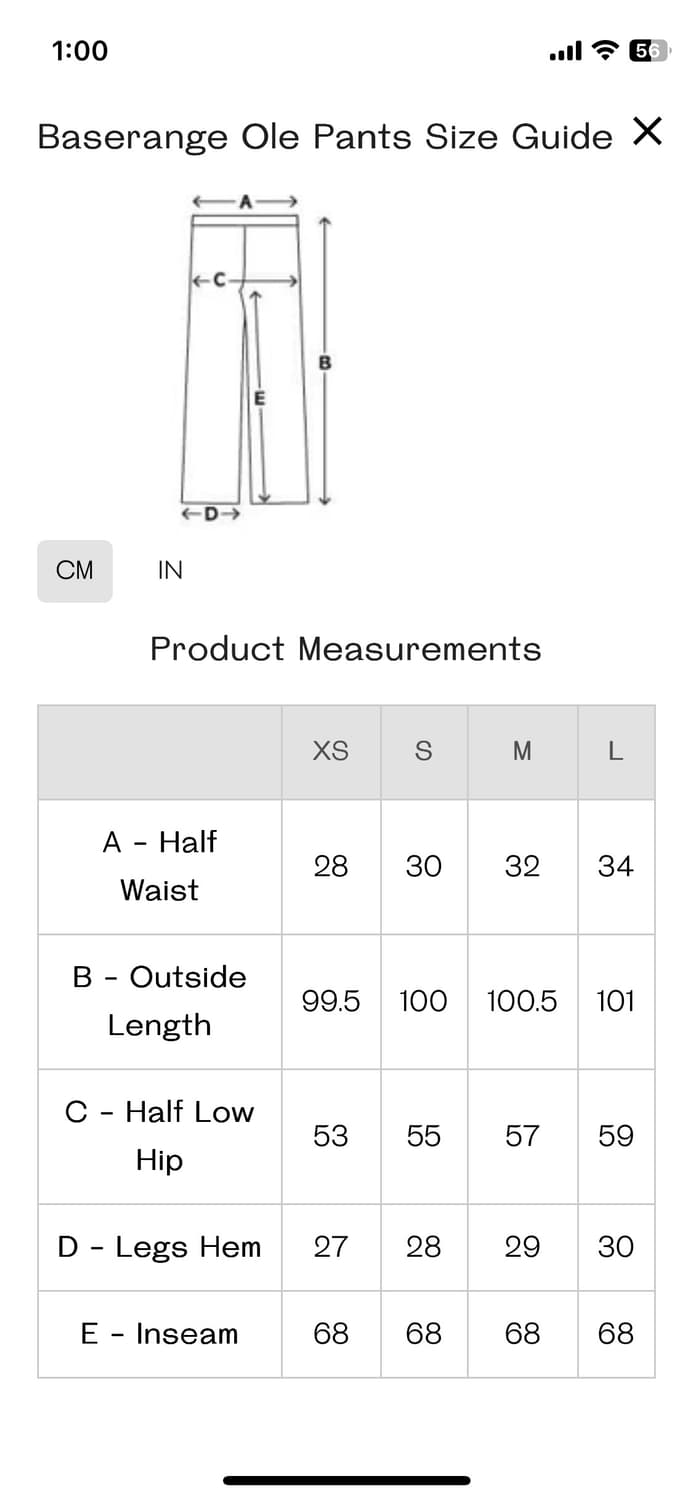Viewport: 693px width, 1500px height.
Task: Tap the 1:00 clock in status bar
Action: pyautogui.click(x=80, y=50)
